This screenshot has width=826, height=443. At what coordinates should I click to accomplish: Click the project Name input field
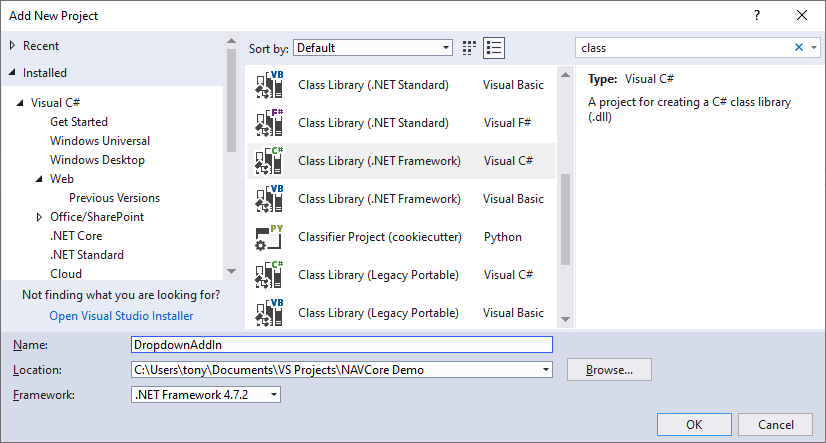coord(341,344)
